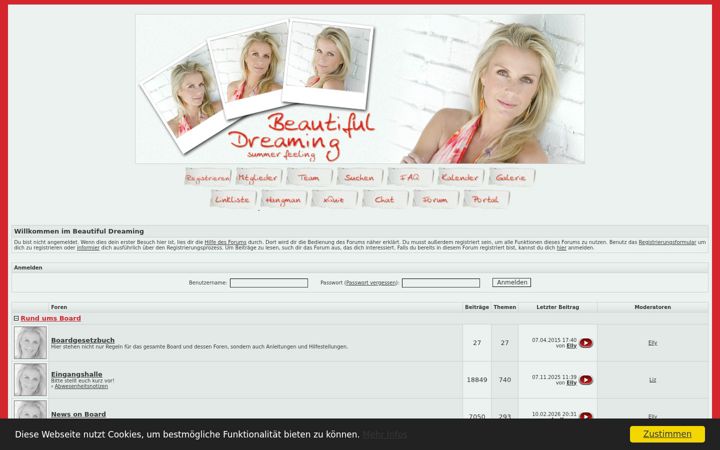
Task: Click the Themen count 740
Action: [505, 380]
